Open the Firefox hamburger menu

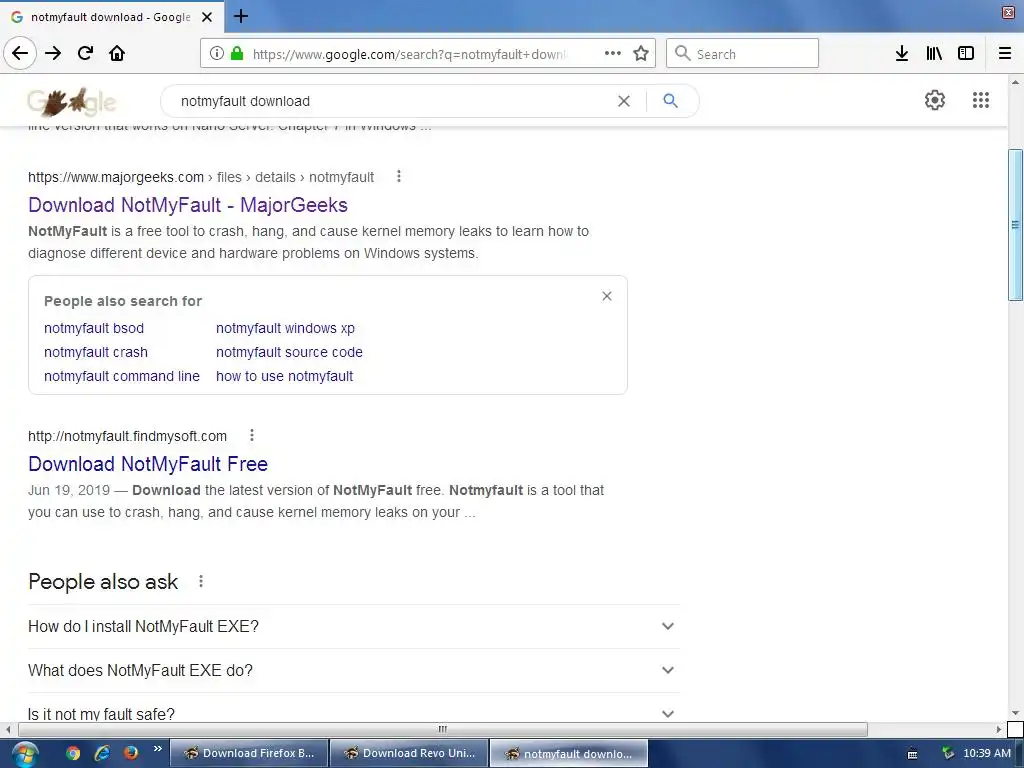coord(1005,54)
